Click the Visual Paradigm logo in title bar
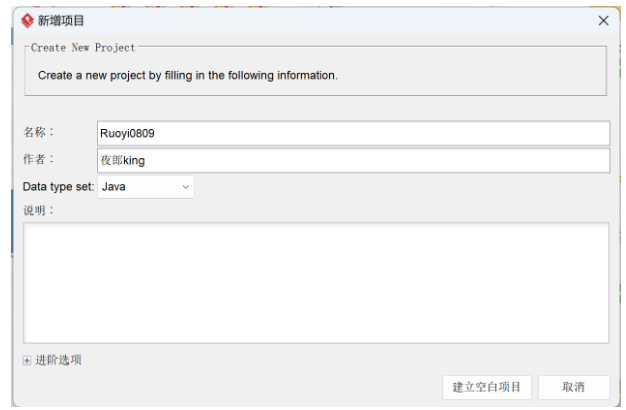Screen dimensions: 626x410 tap(27, 20)
